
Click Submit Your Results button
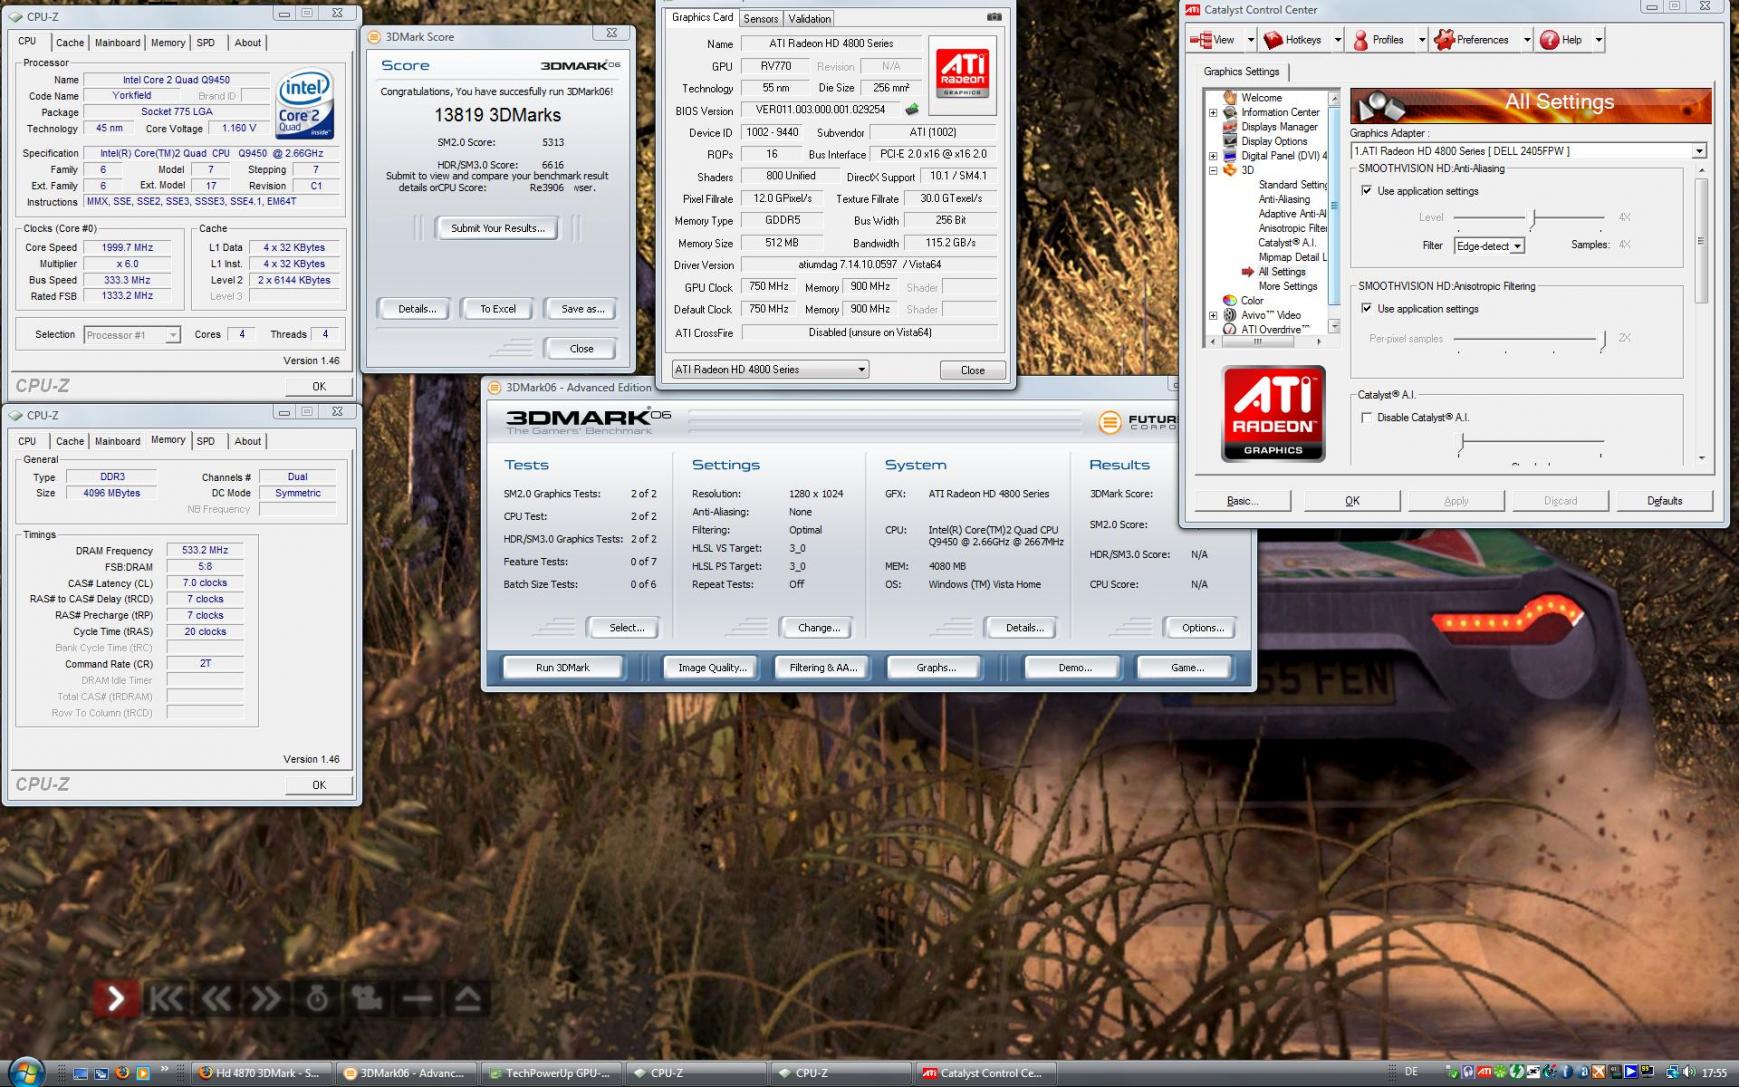point(497,228)
